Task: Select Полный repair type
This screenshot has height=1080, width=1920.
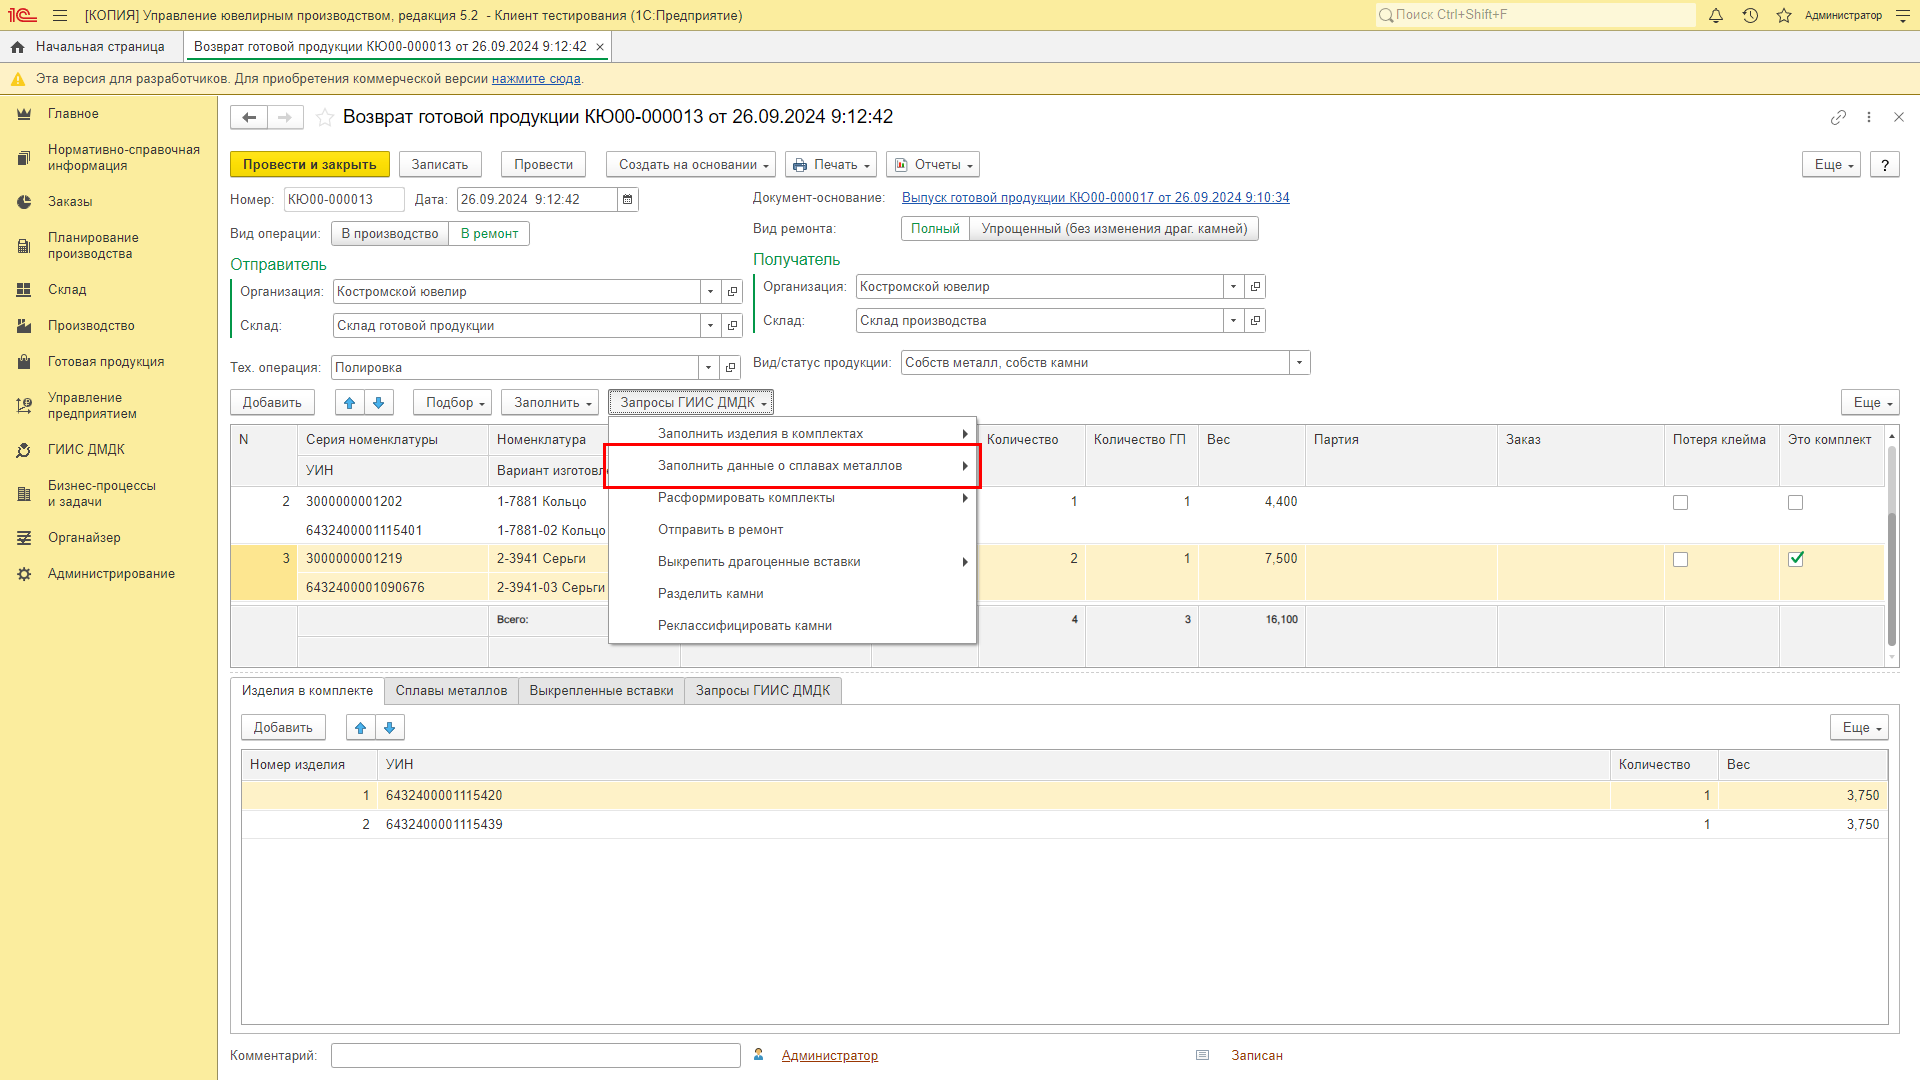Action: (935, 229)
